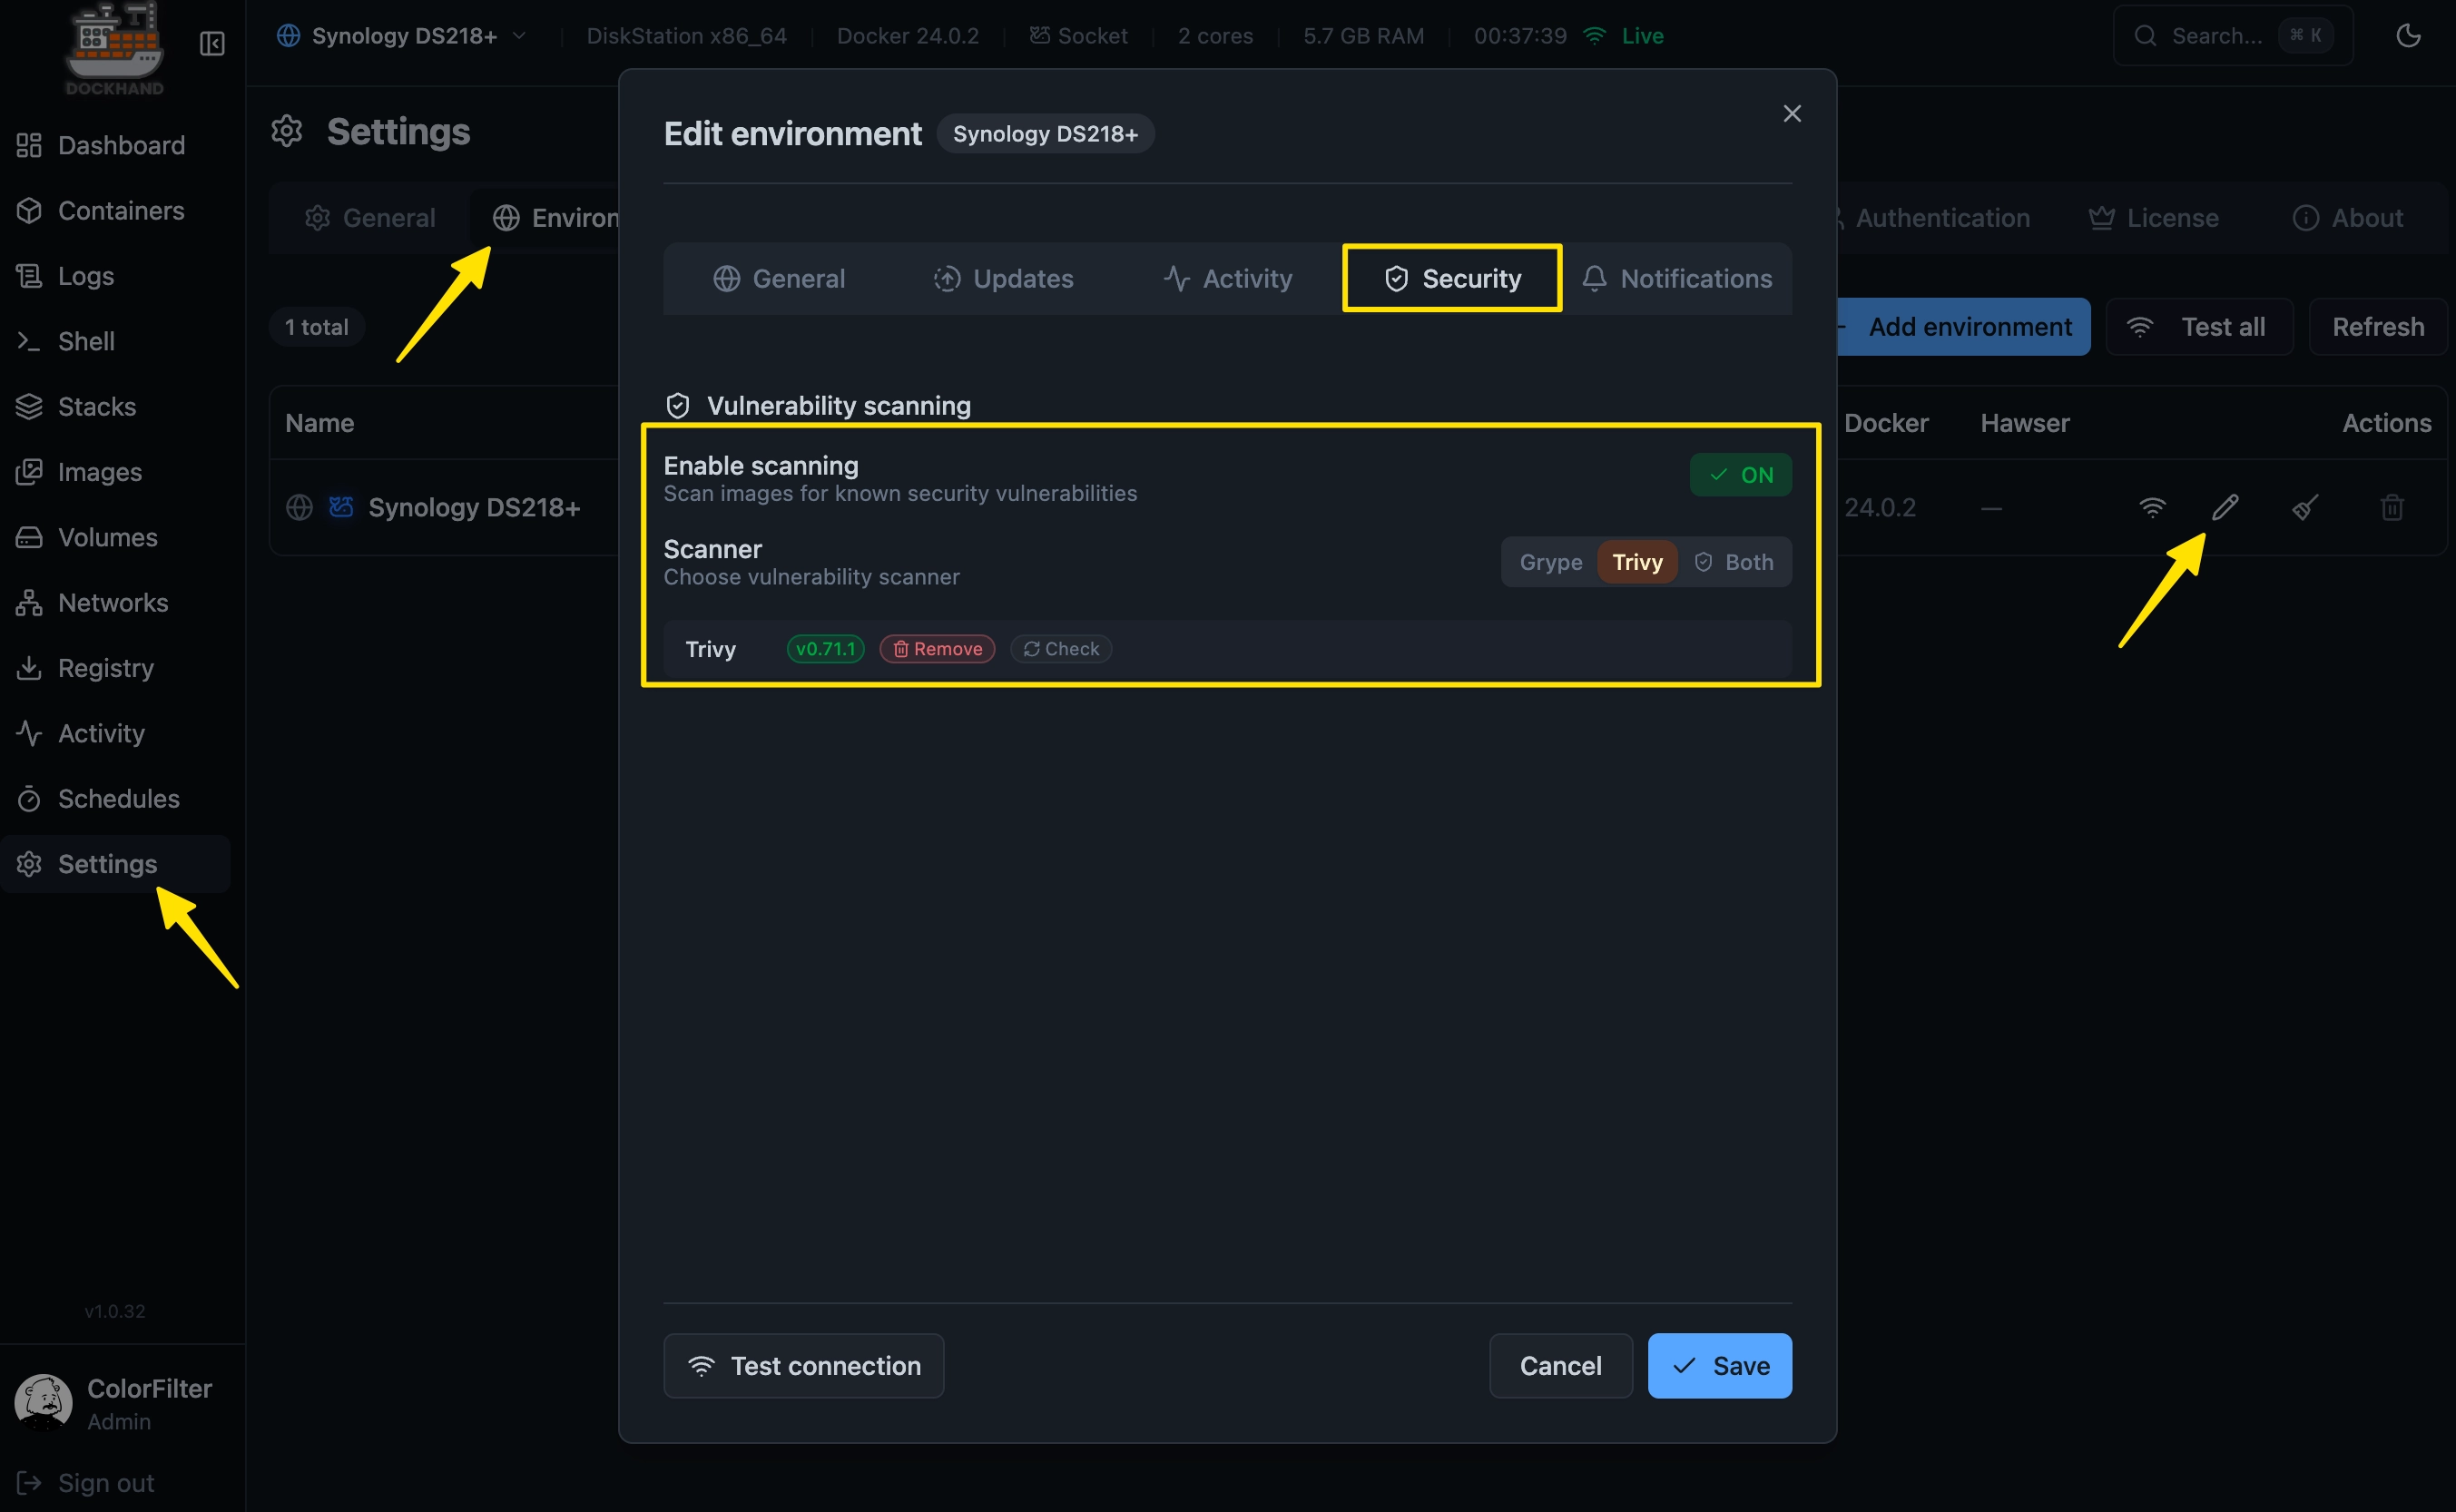Open the License settings tab
This screenshot has width=2456, height=1512.
pos(2153,218)
